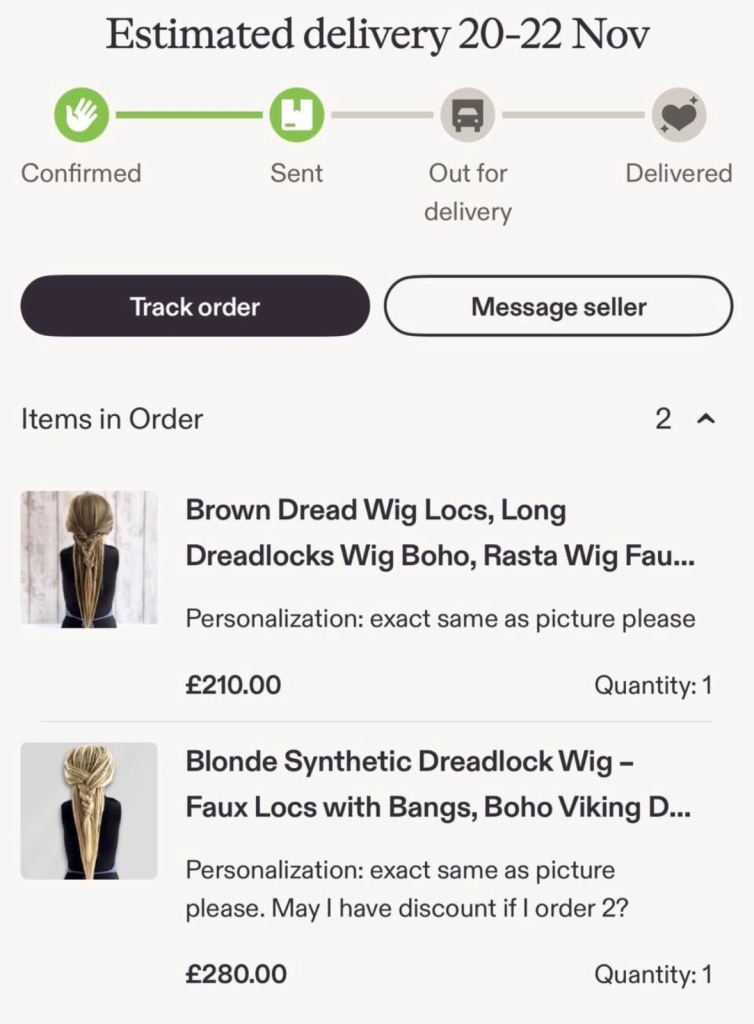This screenshot has width=754, height=1024.
Task: Open the Blonde Synthetic Dreadlock Wig title
Action: [x=438, y=784]
